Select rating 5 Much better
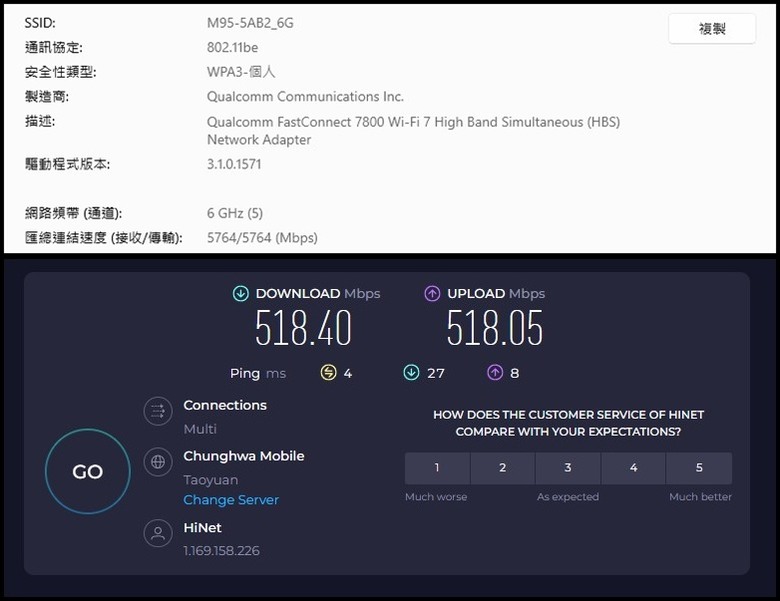780x601 pixels. 699,468
